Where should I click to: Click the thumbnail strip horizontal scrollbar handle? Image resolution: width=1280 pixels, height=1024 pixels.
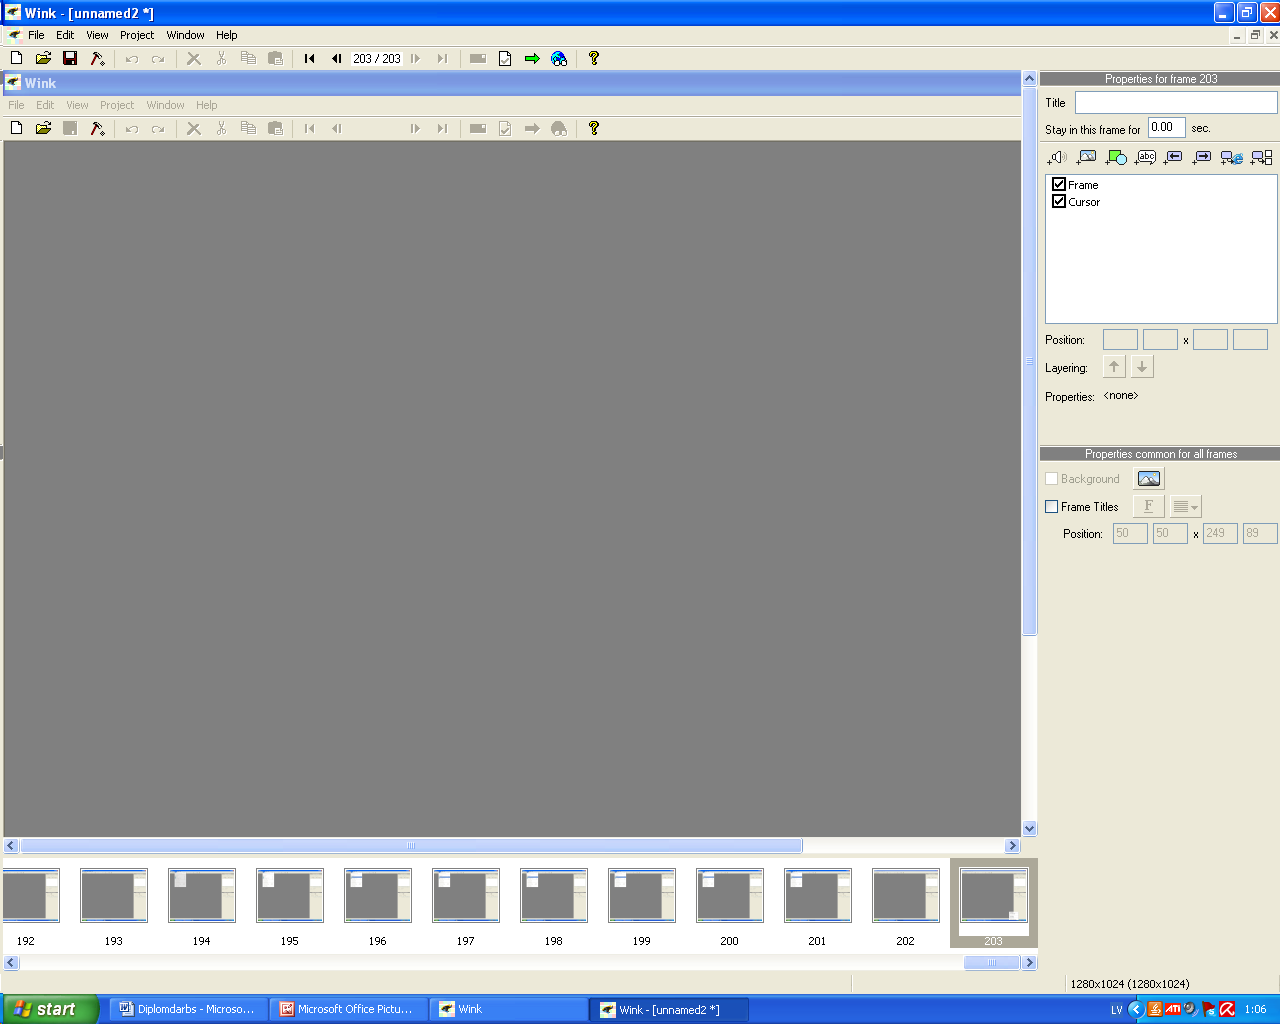click(991, 963)
